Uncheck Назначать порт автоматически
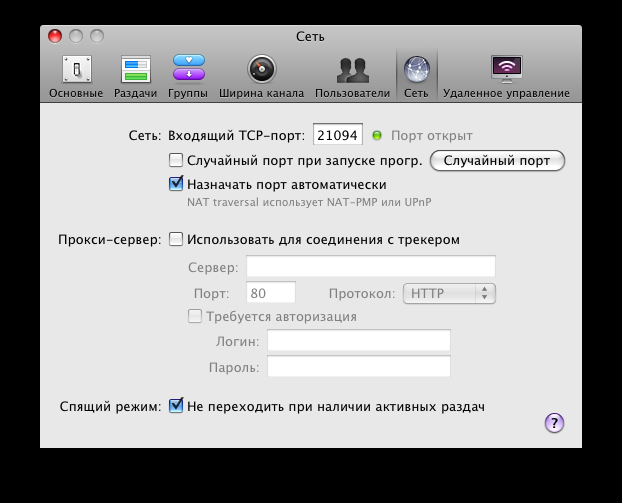This screenshot has height=503, width=622. point(176,184)
